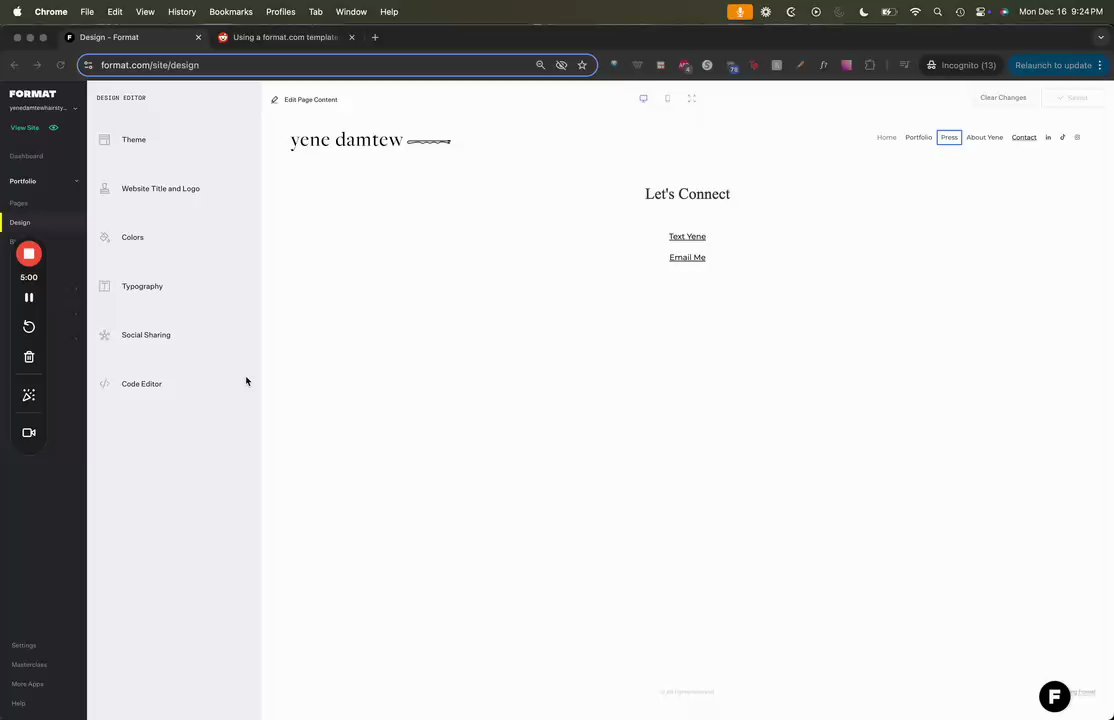The image size is (1114, 720).
Task: Bookmark this page with the star icon
Action: point(583,65)
